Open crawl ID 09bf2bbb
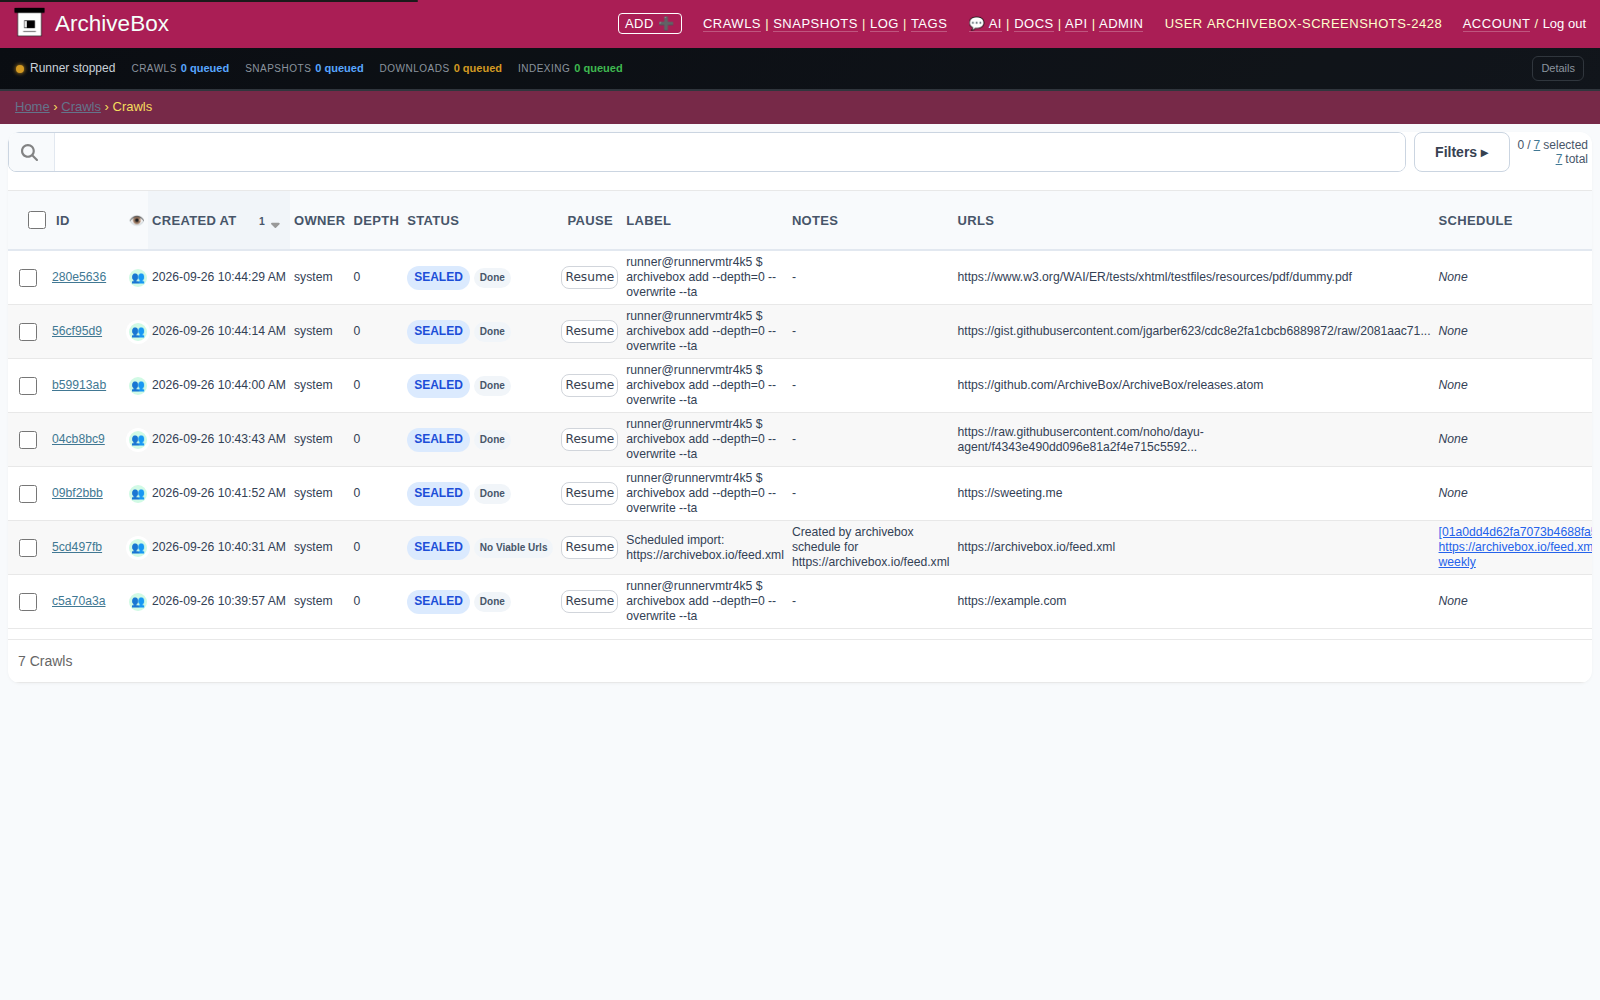The image size is (1600, 1000). tap(77, 493)
